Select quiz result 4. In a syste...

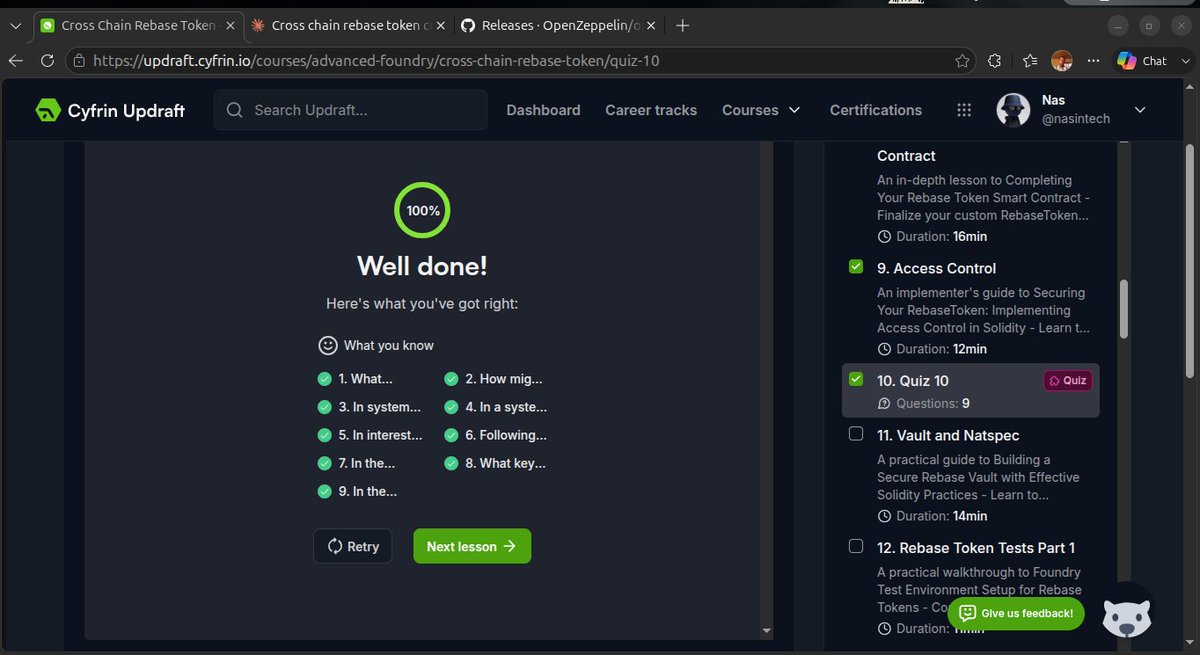click(506, 407)
